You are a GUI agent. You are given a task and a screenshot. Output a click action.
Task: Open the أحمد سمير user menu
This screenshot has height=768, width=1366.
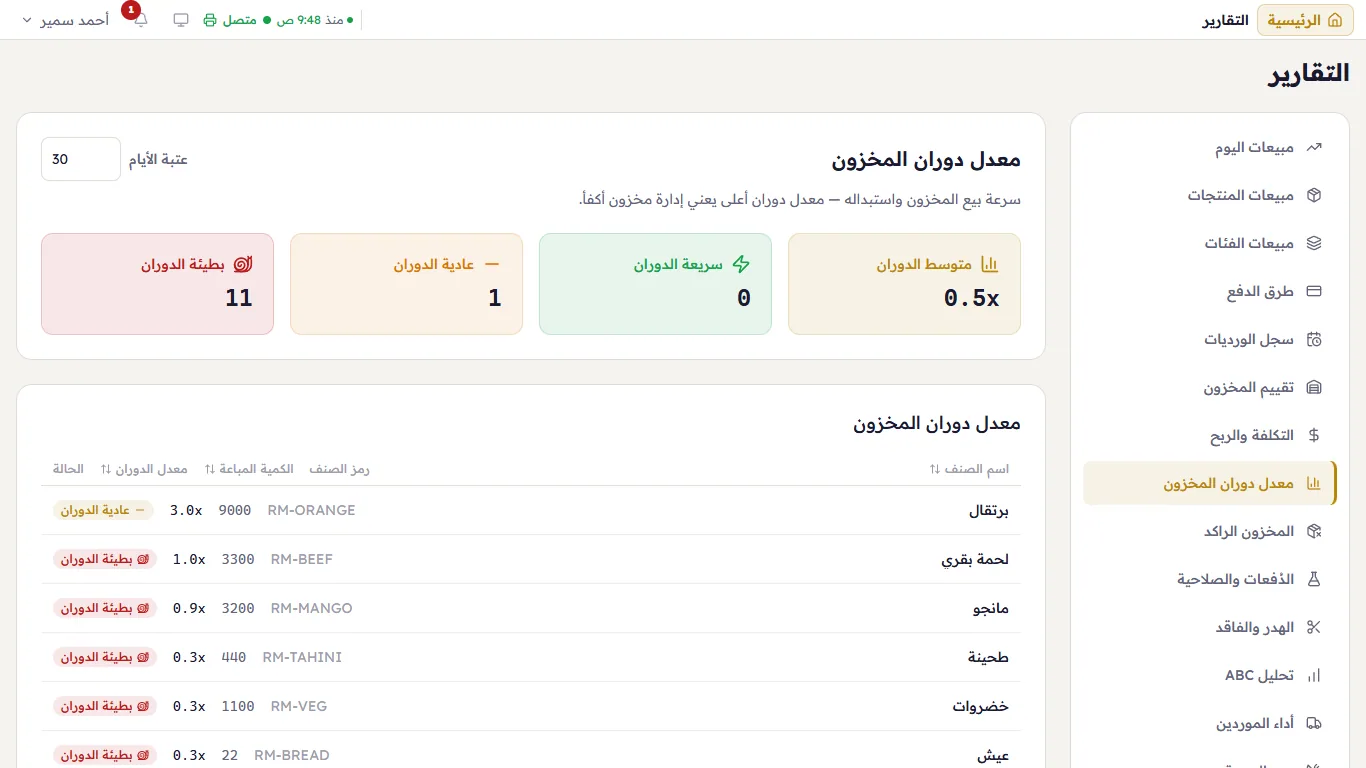(x=65, y=20)
